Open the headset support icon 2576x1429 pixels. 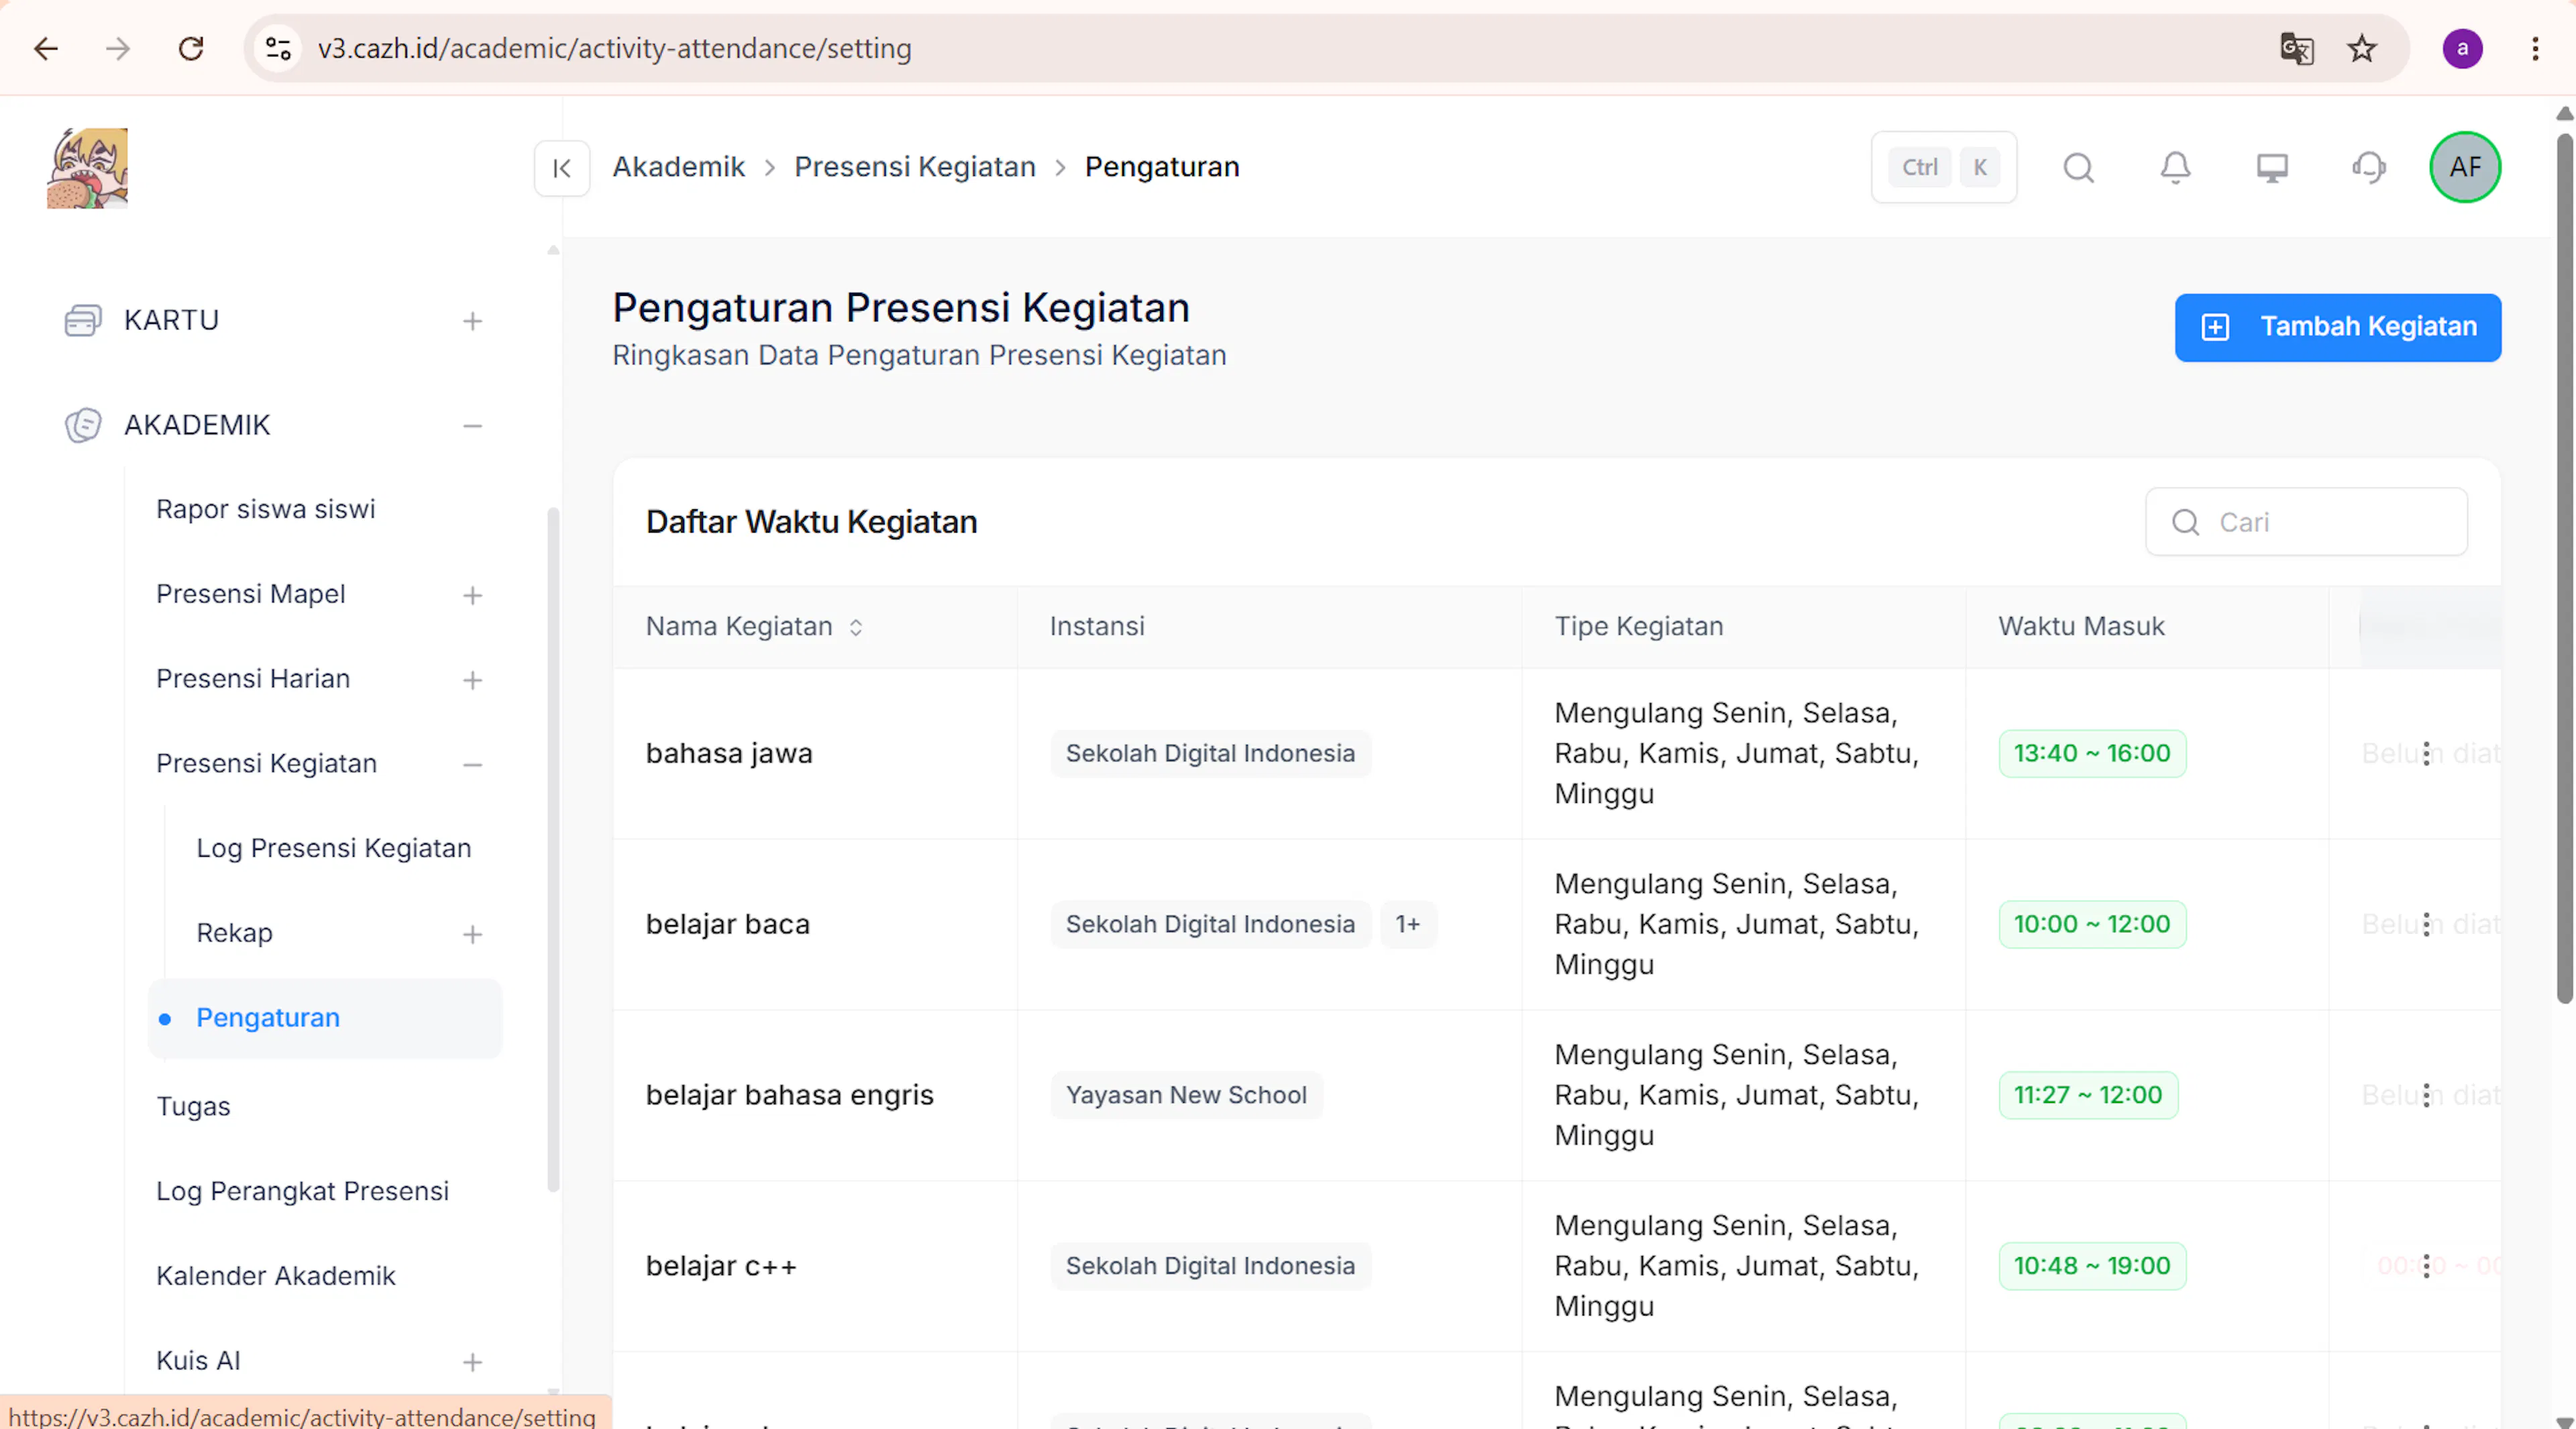click(x=2369, y=167)
